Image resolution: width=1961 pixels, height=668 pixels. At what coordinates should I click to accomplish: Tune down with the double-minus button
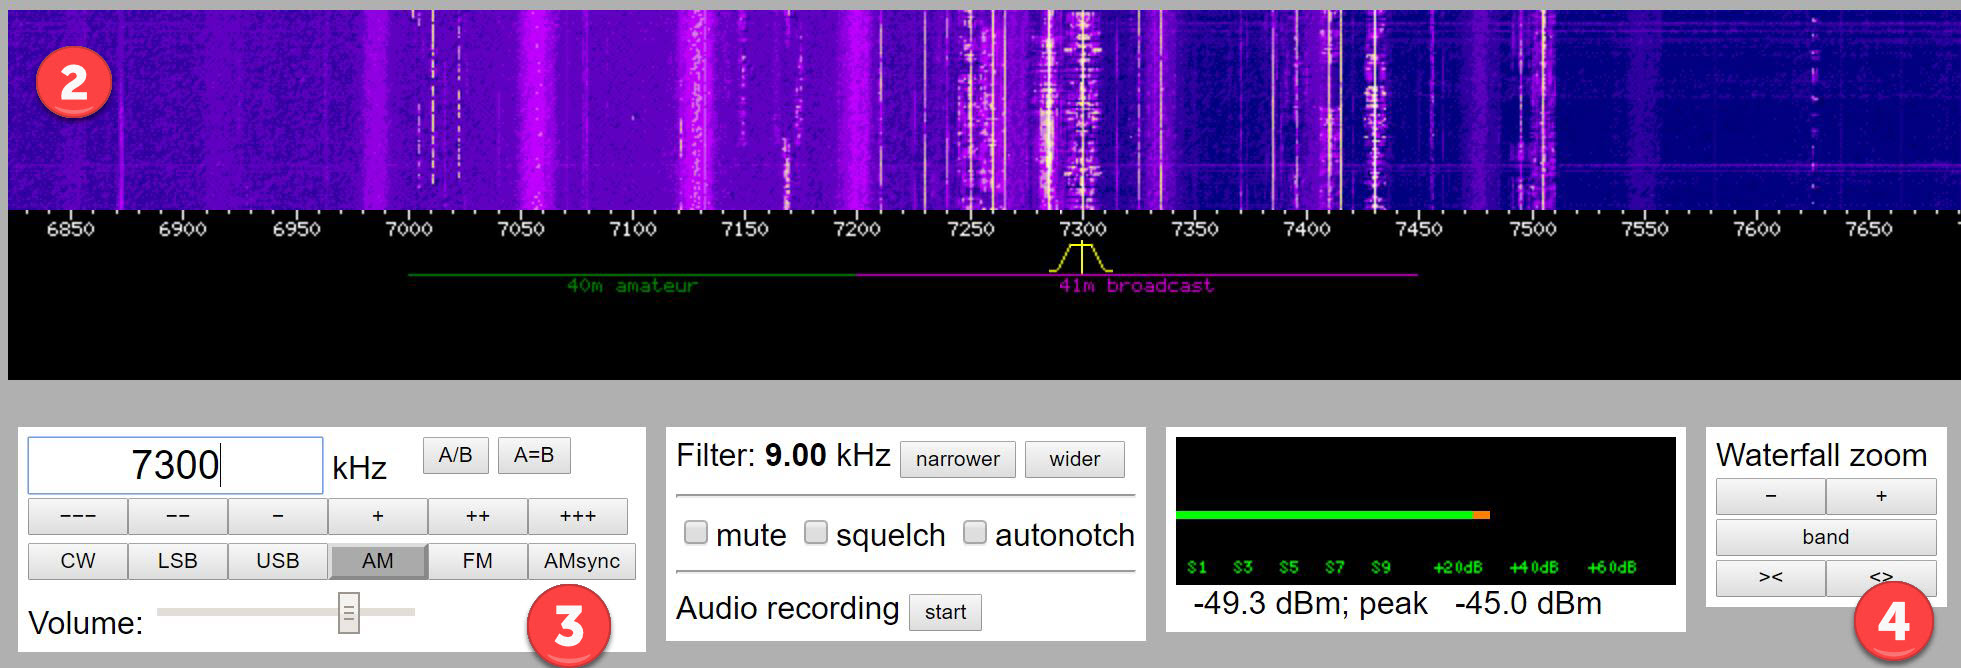coord(178,517)
